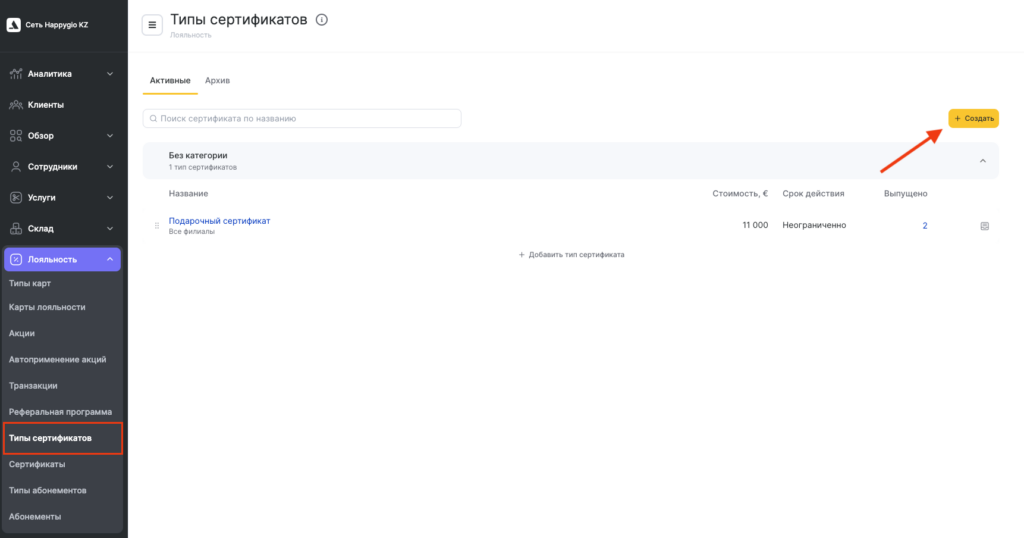Click the Happygio KZ logo icon
This screenshot has width=1024, height=538.
pos(14,24)
